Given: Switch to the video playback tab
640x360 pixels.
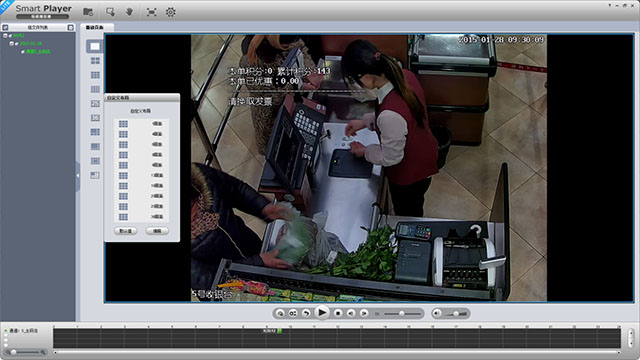Looking at the screenshot, I should (x=96, y=27).
